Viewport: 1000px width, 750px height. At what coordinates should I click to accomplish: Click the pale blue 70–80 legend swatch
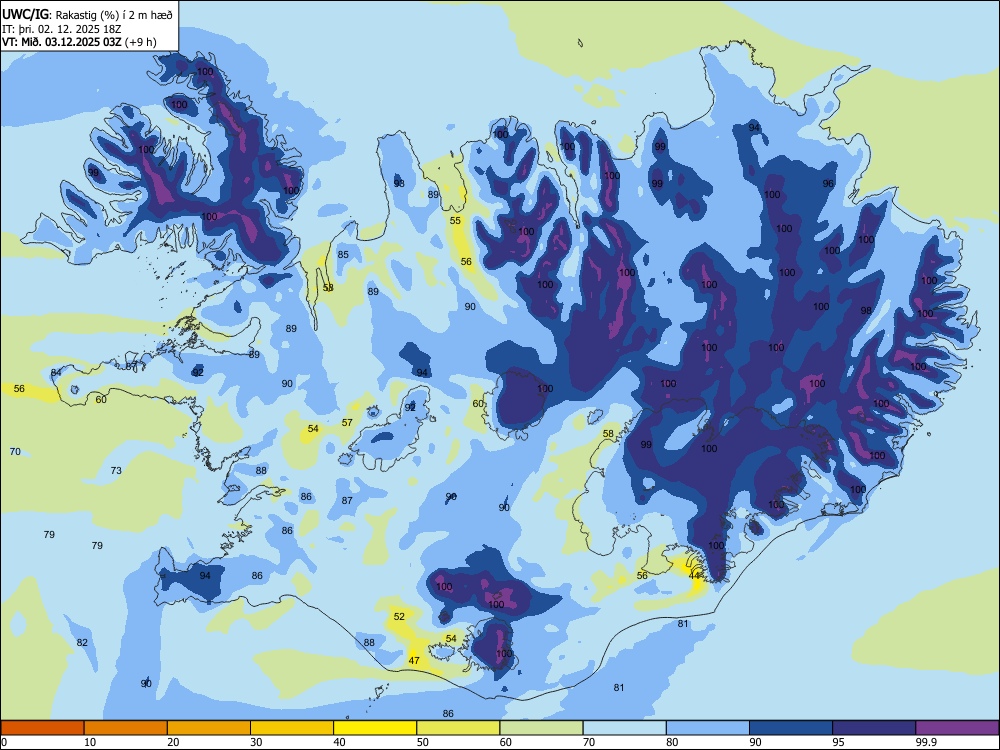624,728
